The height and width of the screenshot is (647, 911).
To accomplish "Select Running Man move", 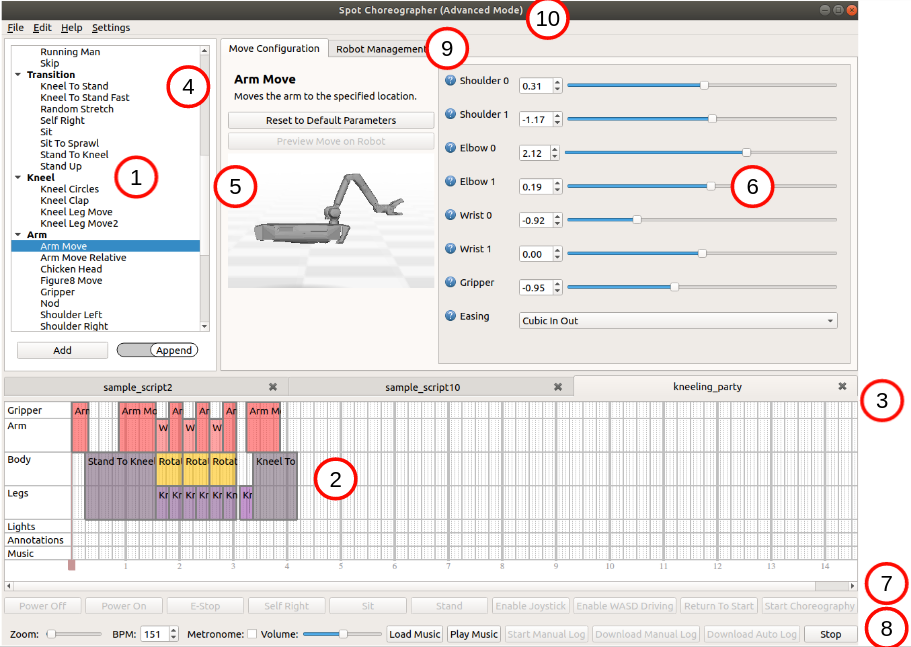I will point(70,52).
